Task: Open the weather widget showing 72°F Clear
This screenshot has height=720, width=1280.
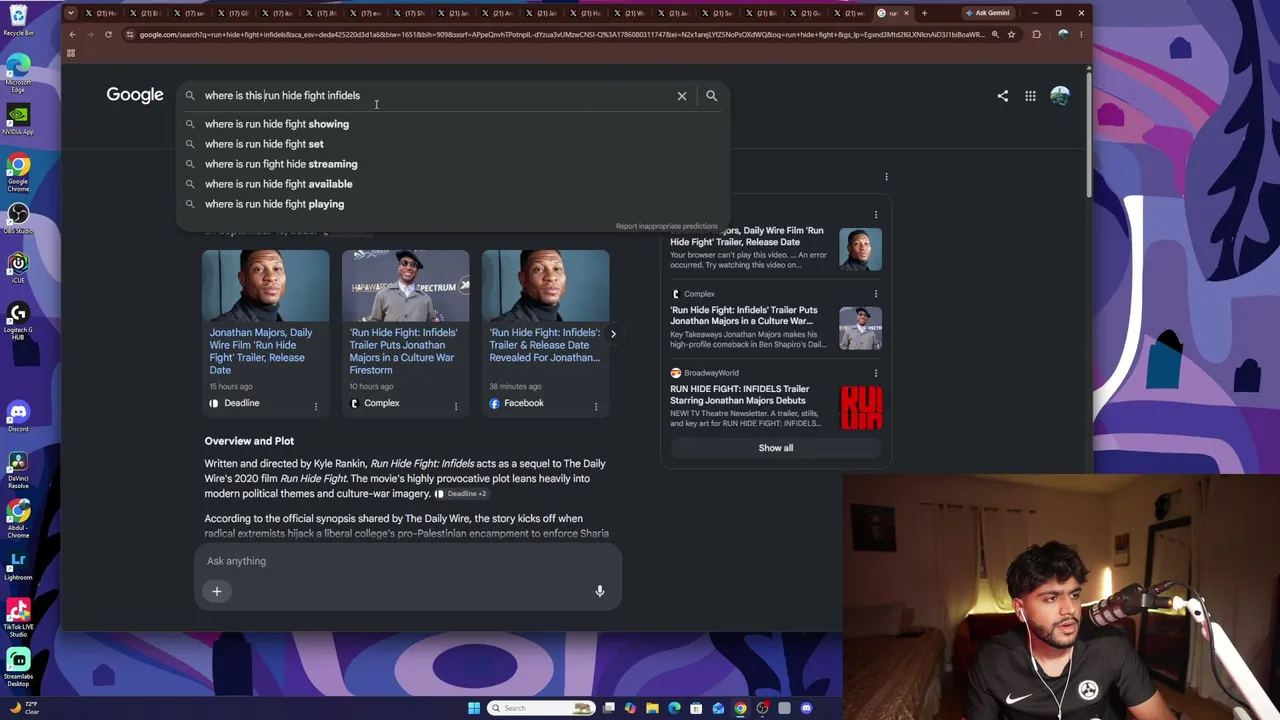Action: pos(24,708)
